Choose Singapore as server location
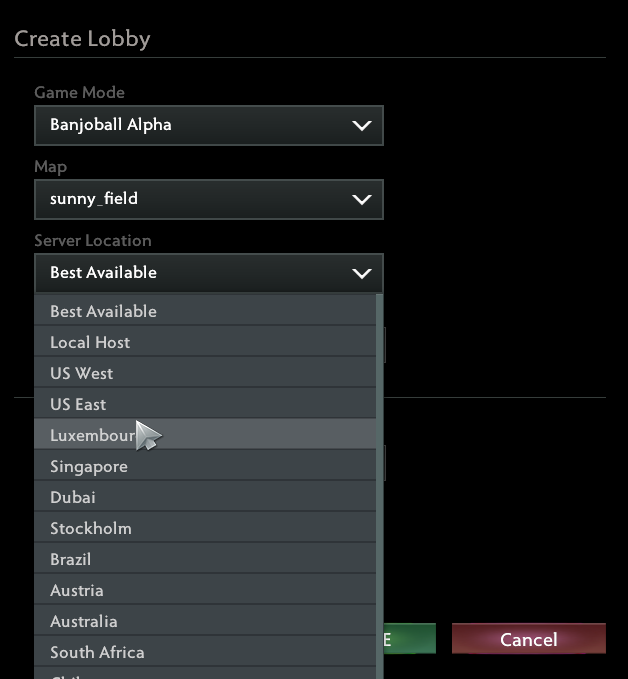The height and width of the screenshot is (679, 628). click(x=205, y=466)
